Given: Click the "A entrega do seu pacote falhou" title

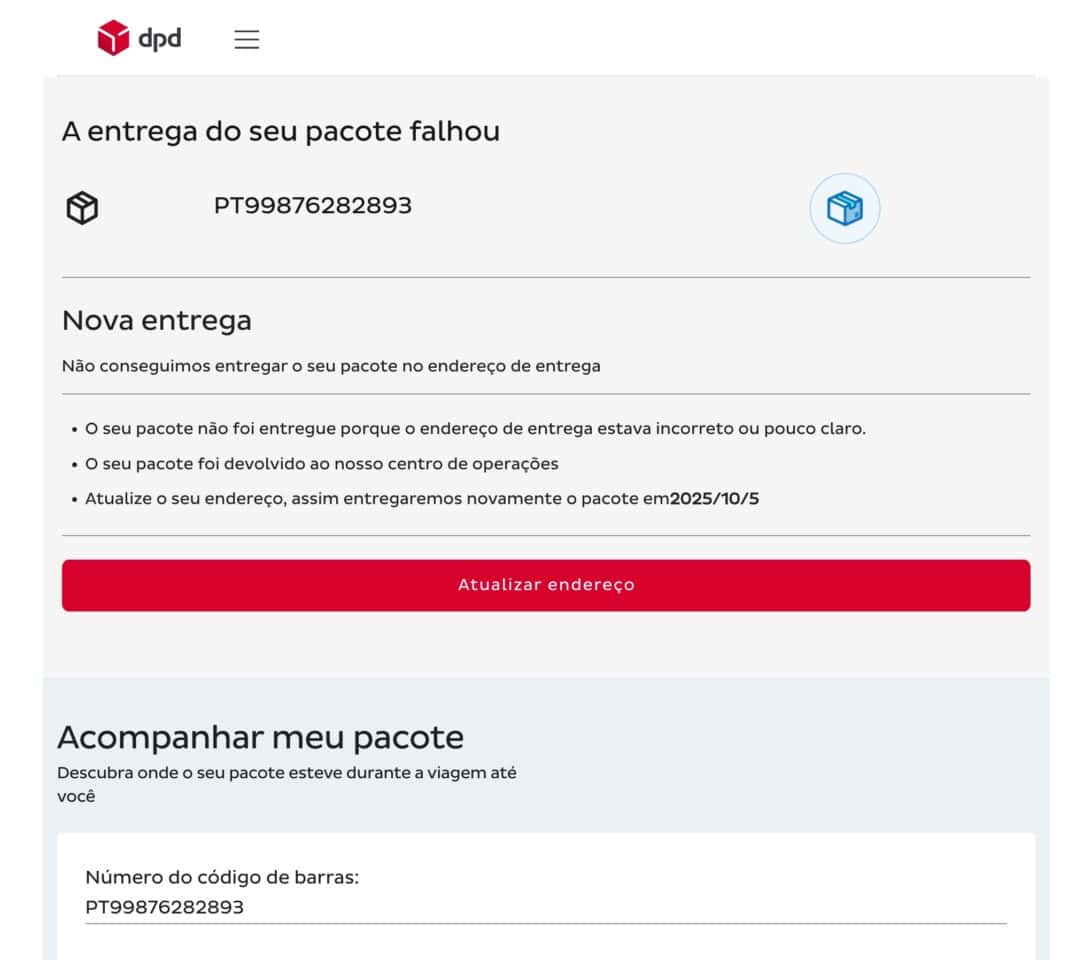Looking at the screenshot, I should [281, 131].
